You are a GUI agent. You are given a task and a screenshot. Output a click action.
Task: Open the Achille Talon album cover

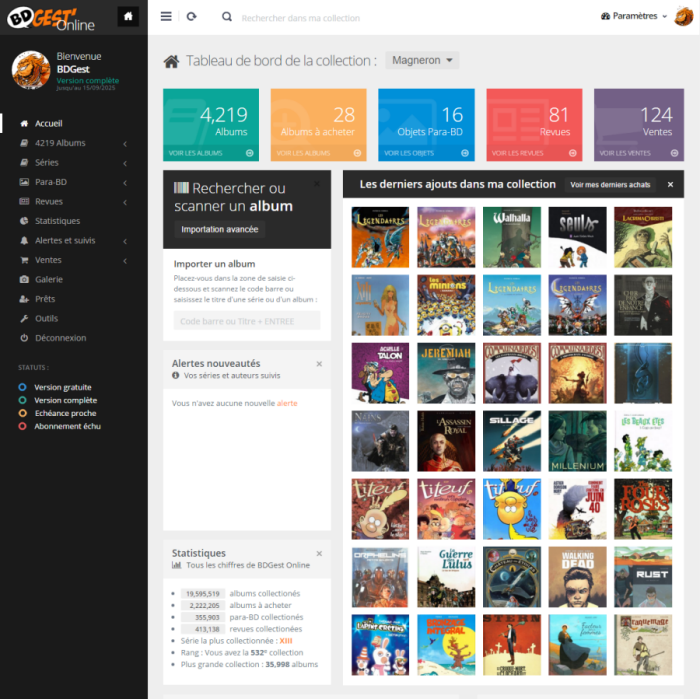click(x=380, y=373)
